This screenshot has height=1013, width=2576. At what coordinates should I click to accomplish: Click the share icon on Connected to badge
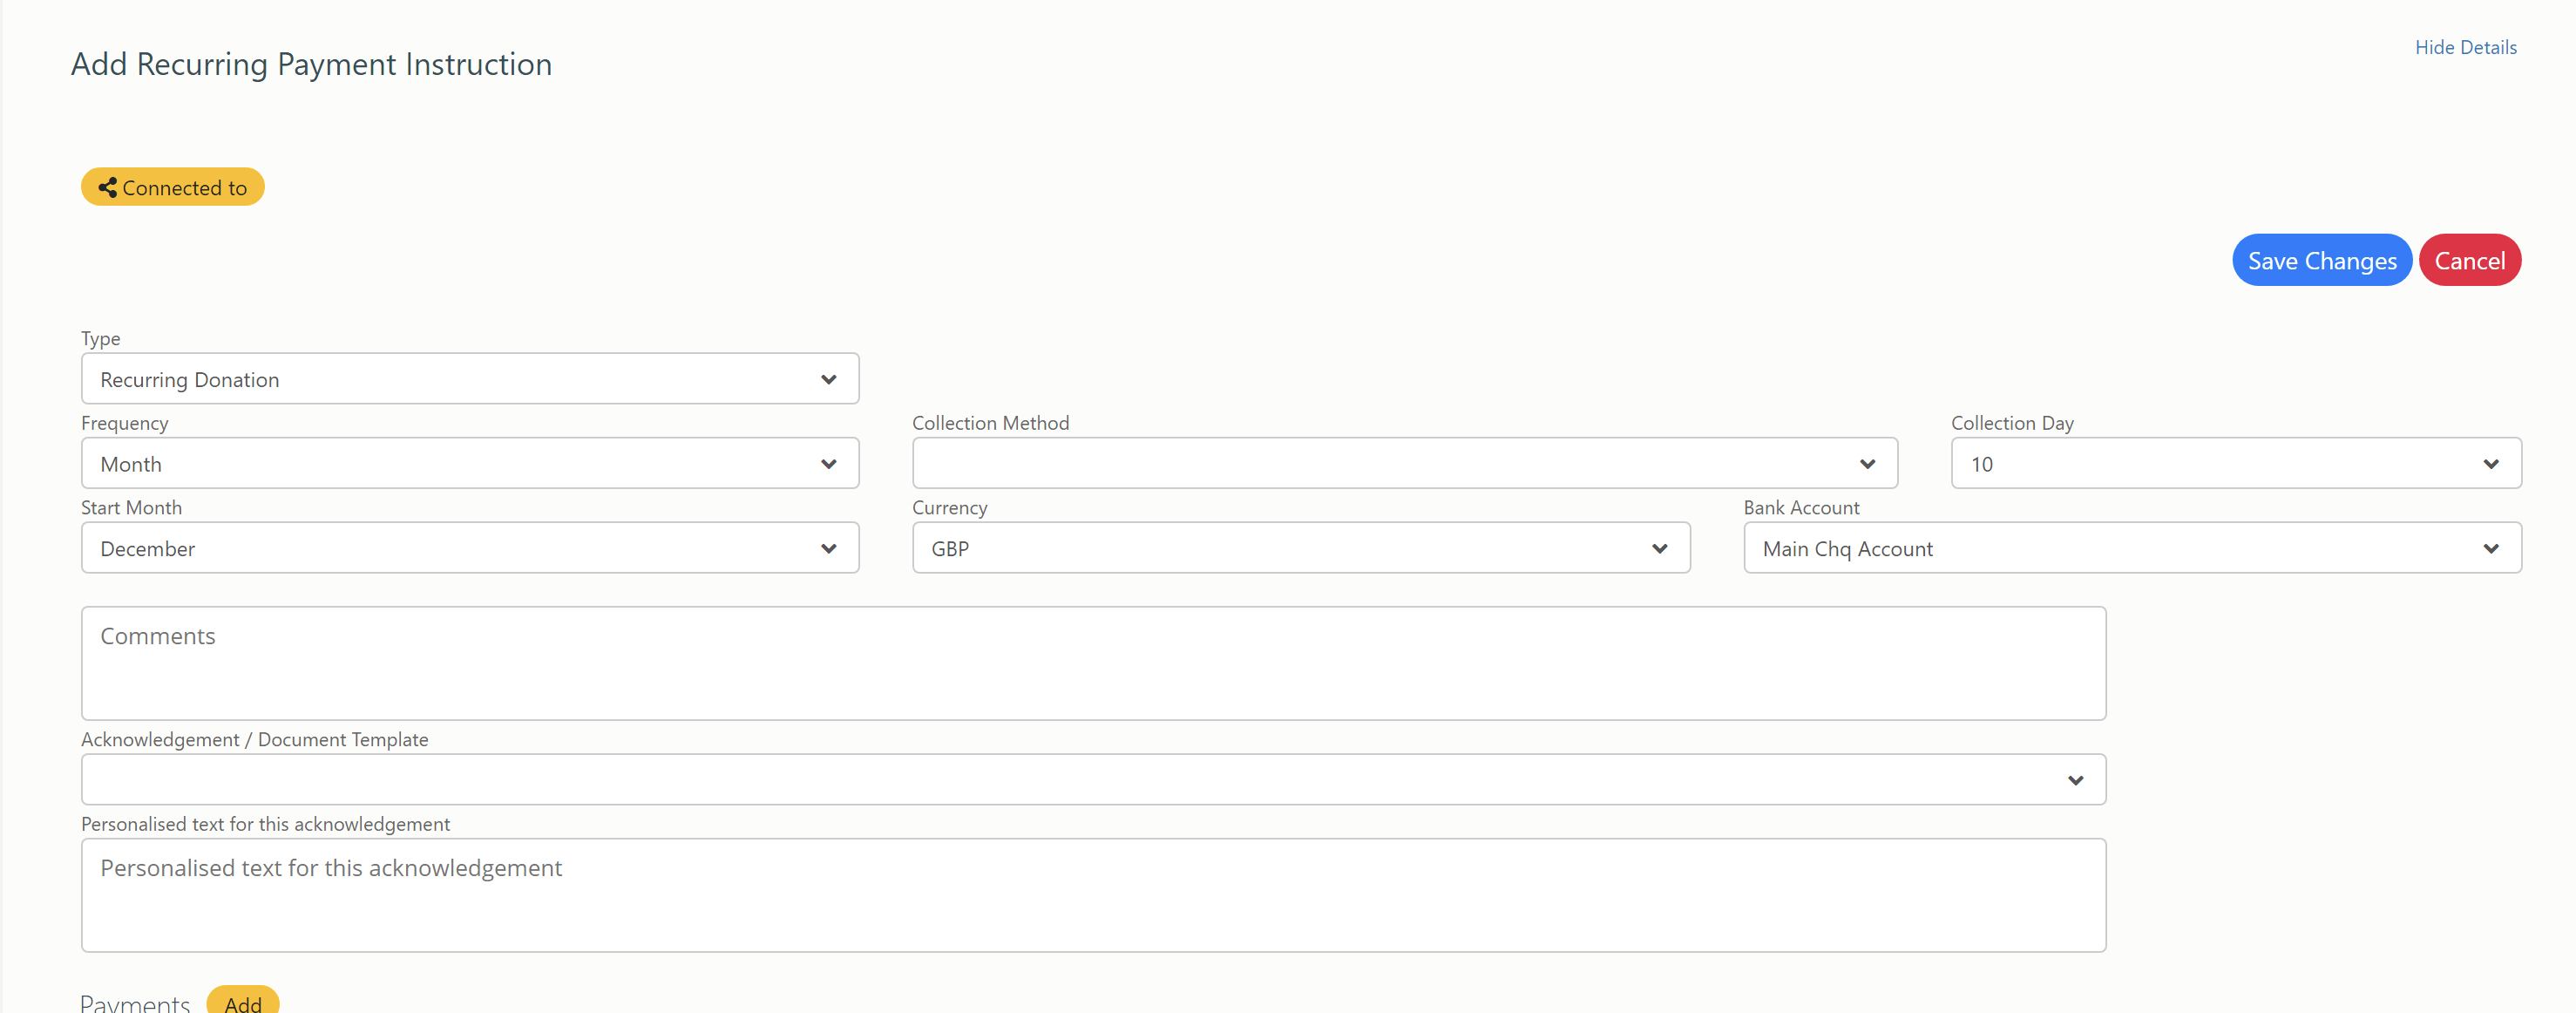pos(109,187)
